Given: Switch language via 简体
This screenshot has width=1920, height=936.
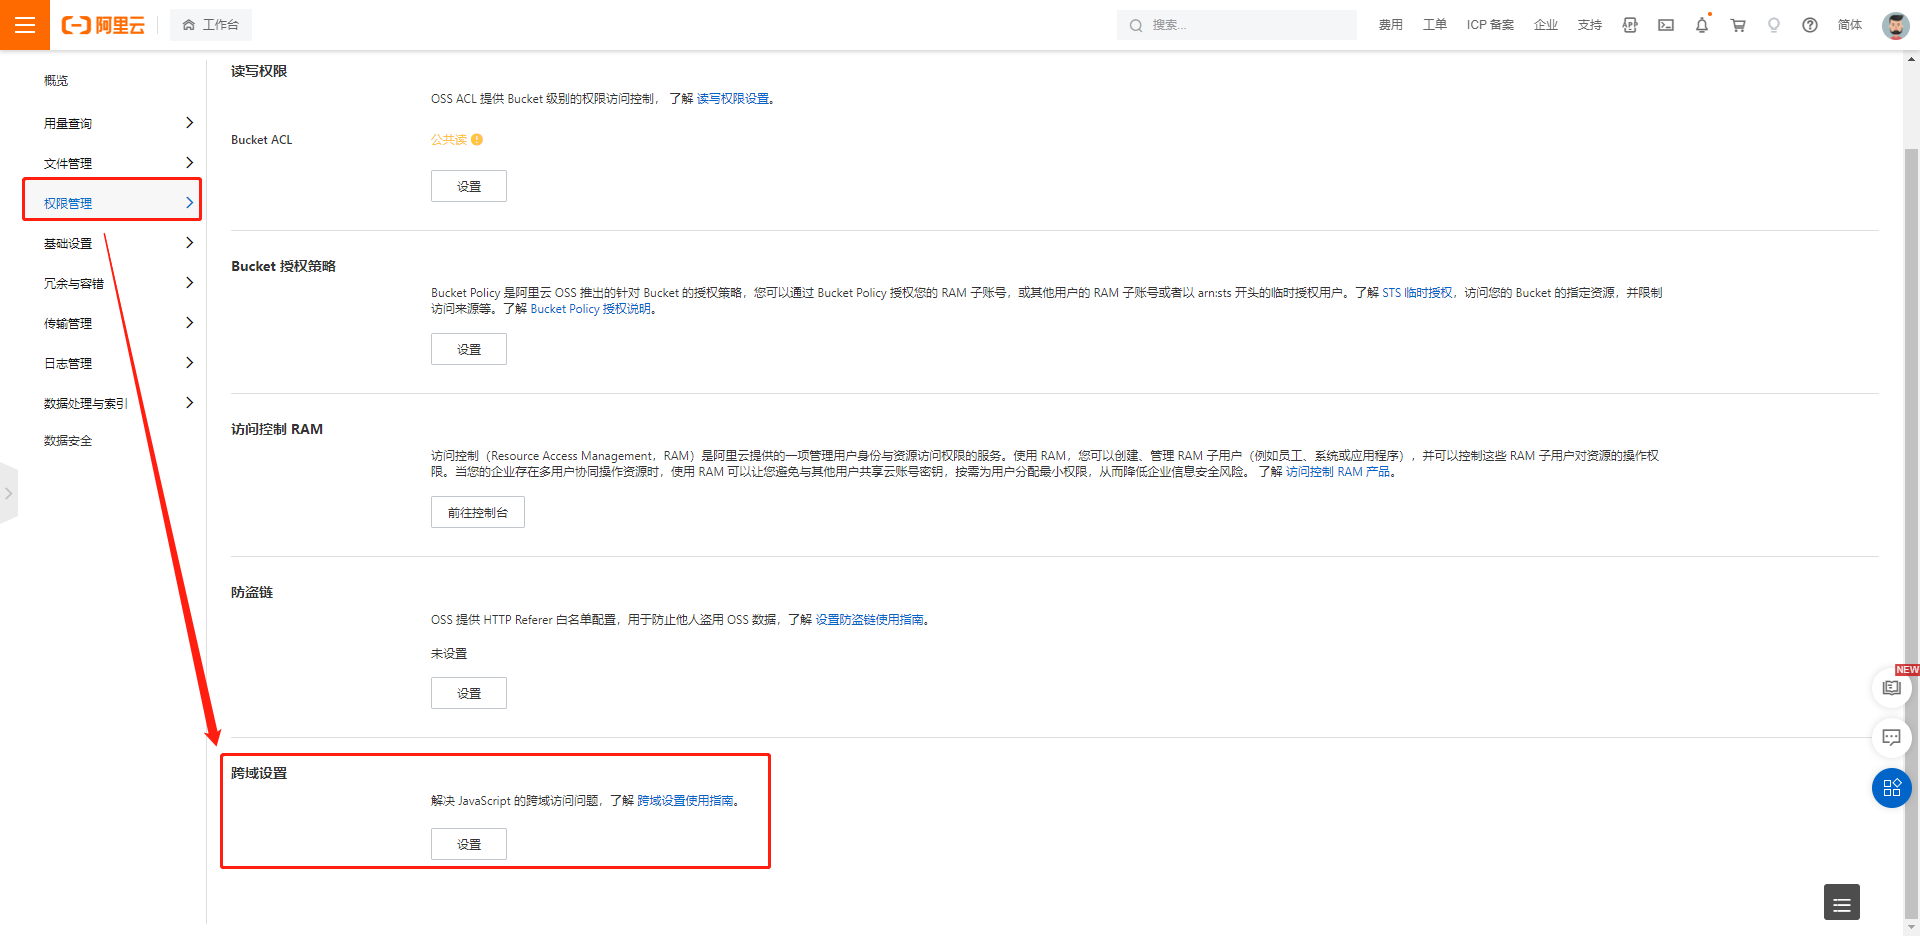Looking at the screenshot, I should [x=1850, y=25].
